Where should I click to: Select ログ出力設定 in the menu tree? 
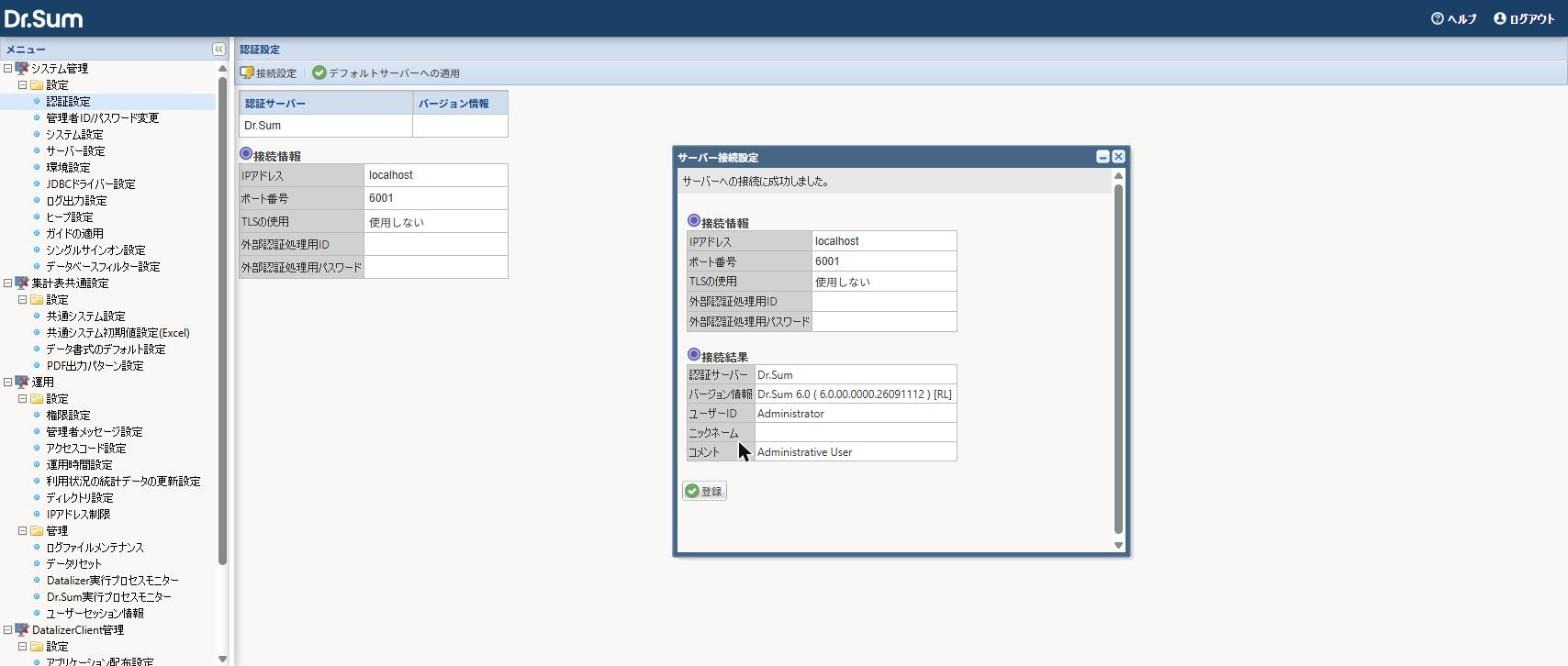(76, 201)
